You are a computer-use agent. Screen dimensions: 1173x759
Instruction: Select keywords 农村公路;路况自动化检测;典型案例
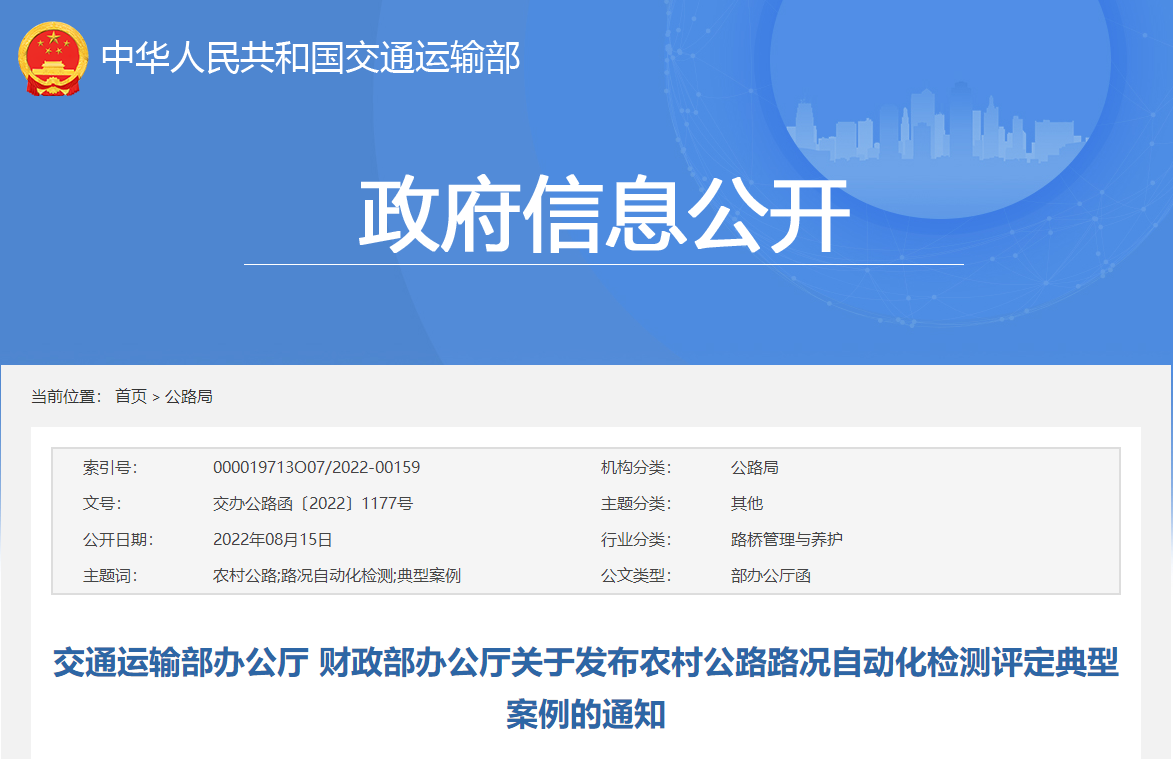click(x=337, y=576)
